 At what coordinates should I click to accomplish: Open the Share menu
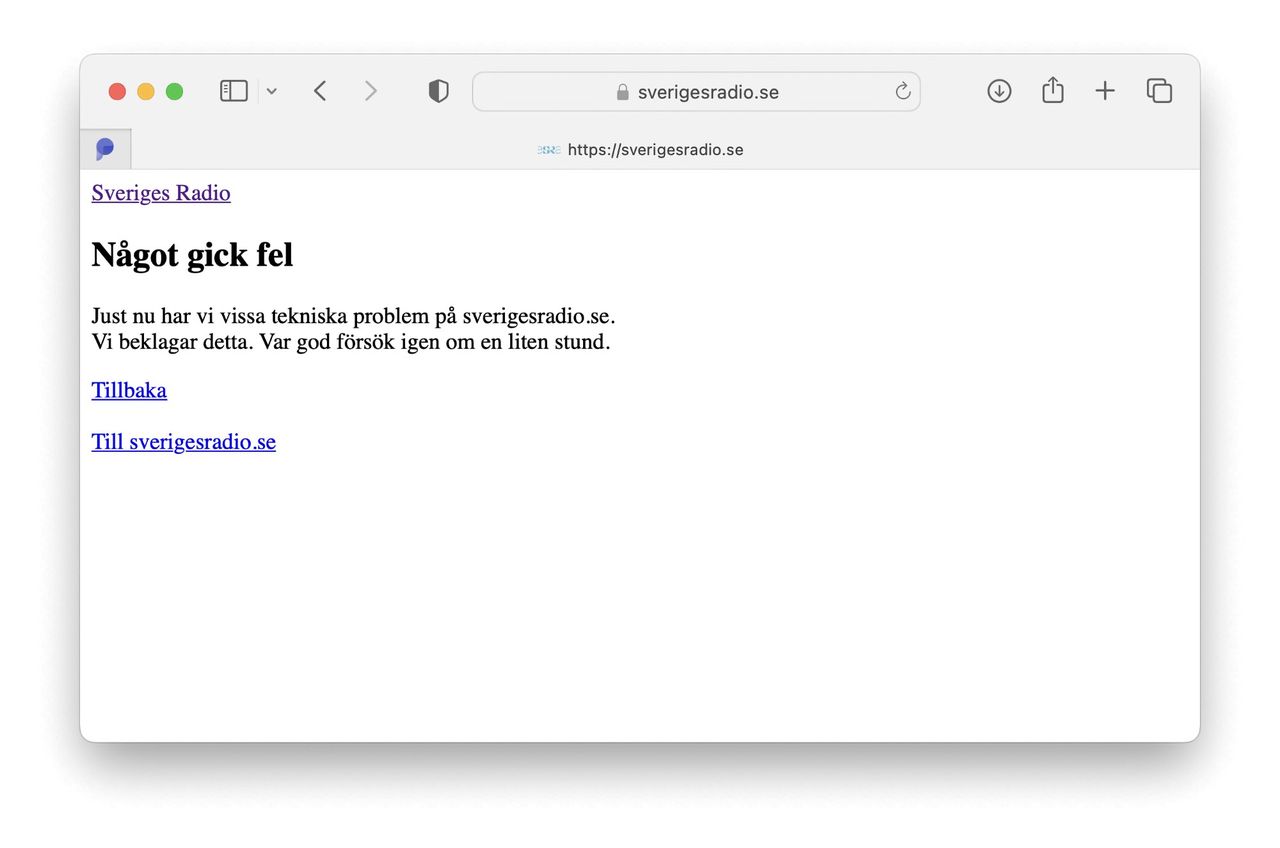[1052, 91]
